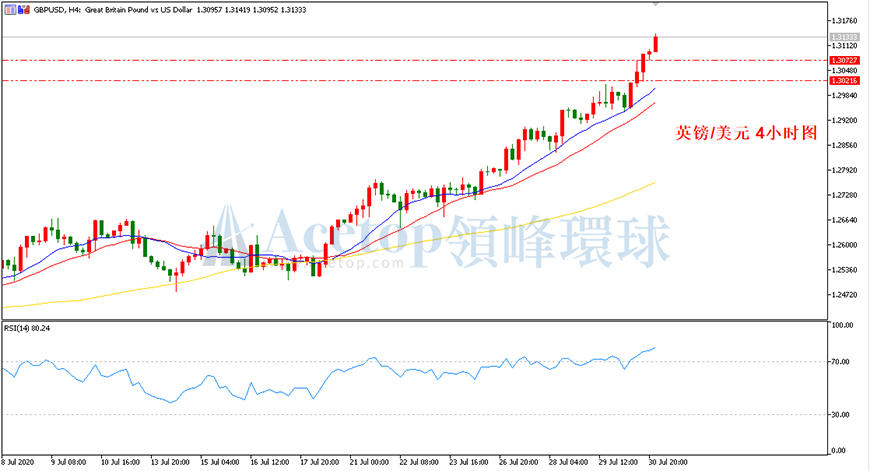Click the 23 Jul 16:00 time label
Image resolution: width=870 pixels, height=471 pixels.
[x=469, y=462]
